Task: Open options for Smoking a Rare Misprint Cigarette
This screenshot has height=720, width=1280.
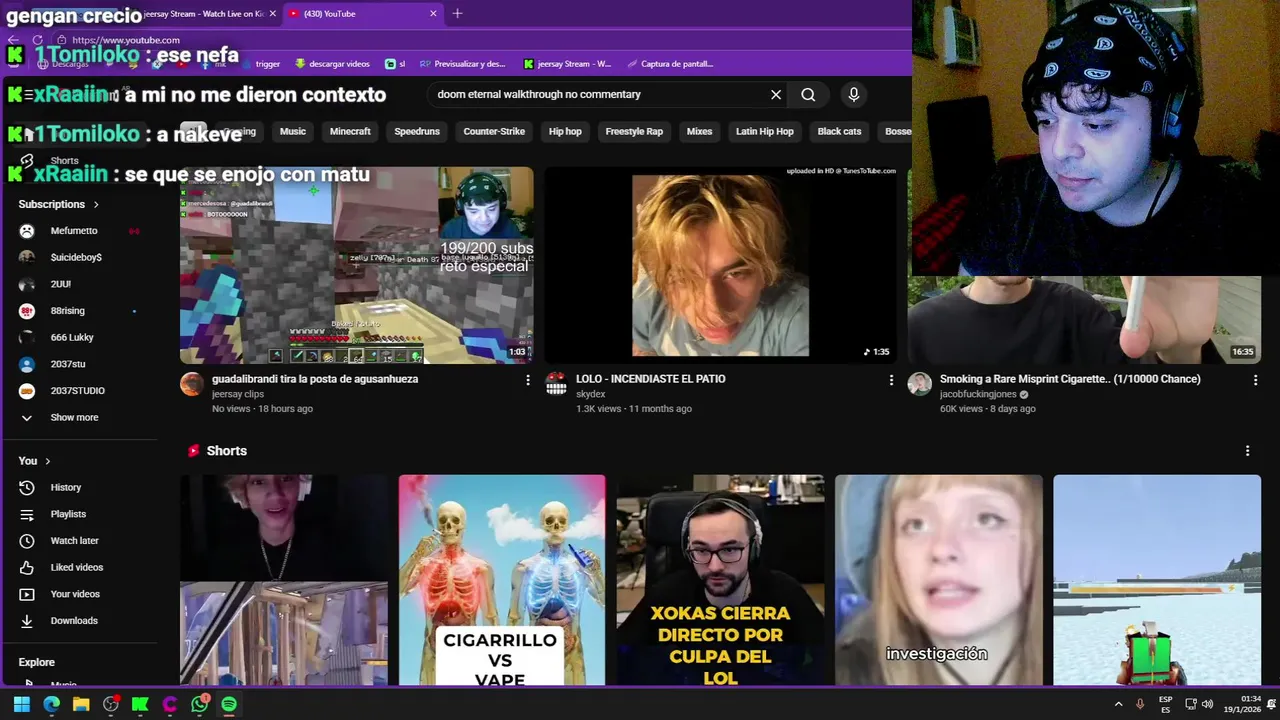Action: tap(1255, 380)
